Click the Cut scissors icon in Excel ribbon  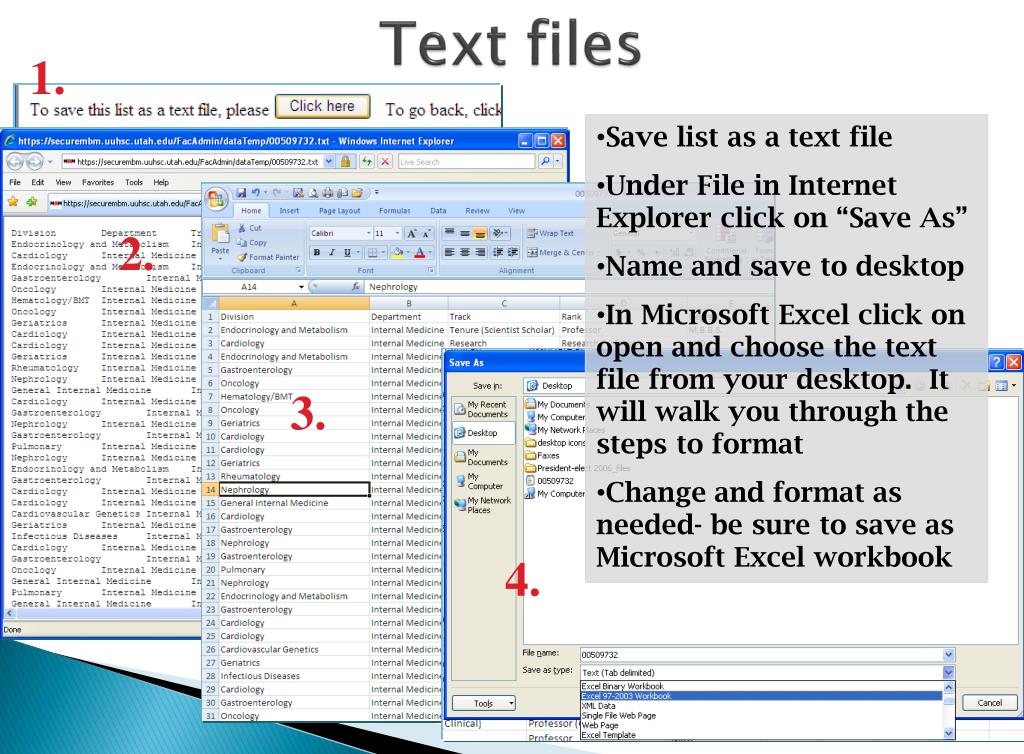coord(242,228)
